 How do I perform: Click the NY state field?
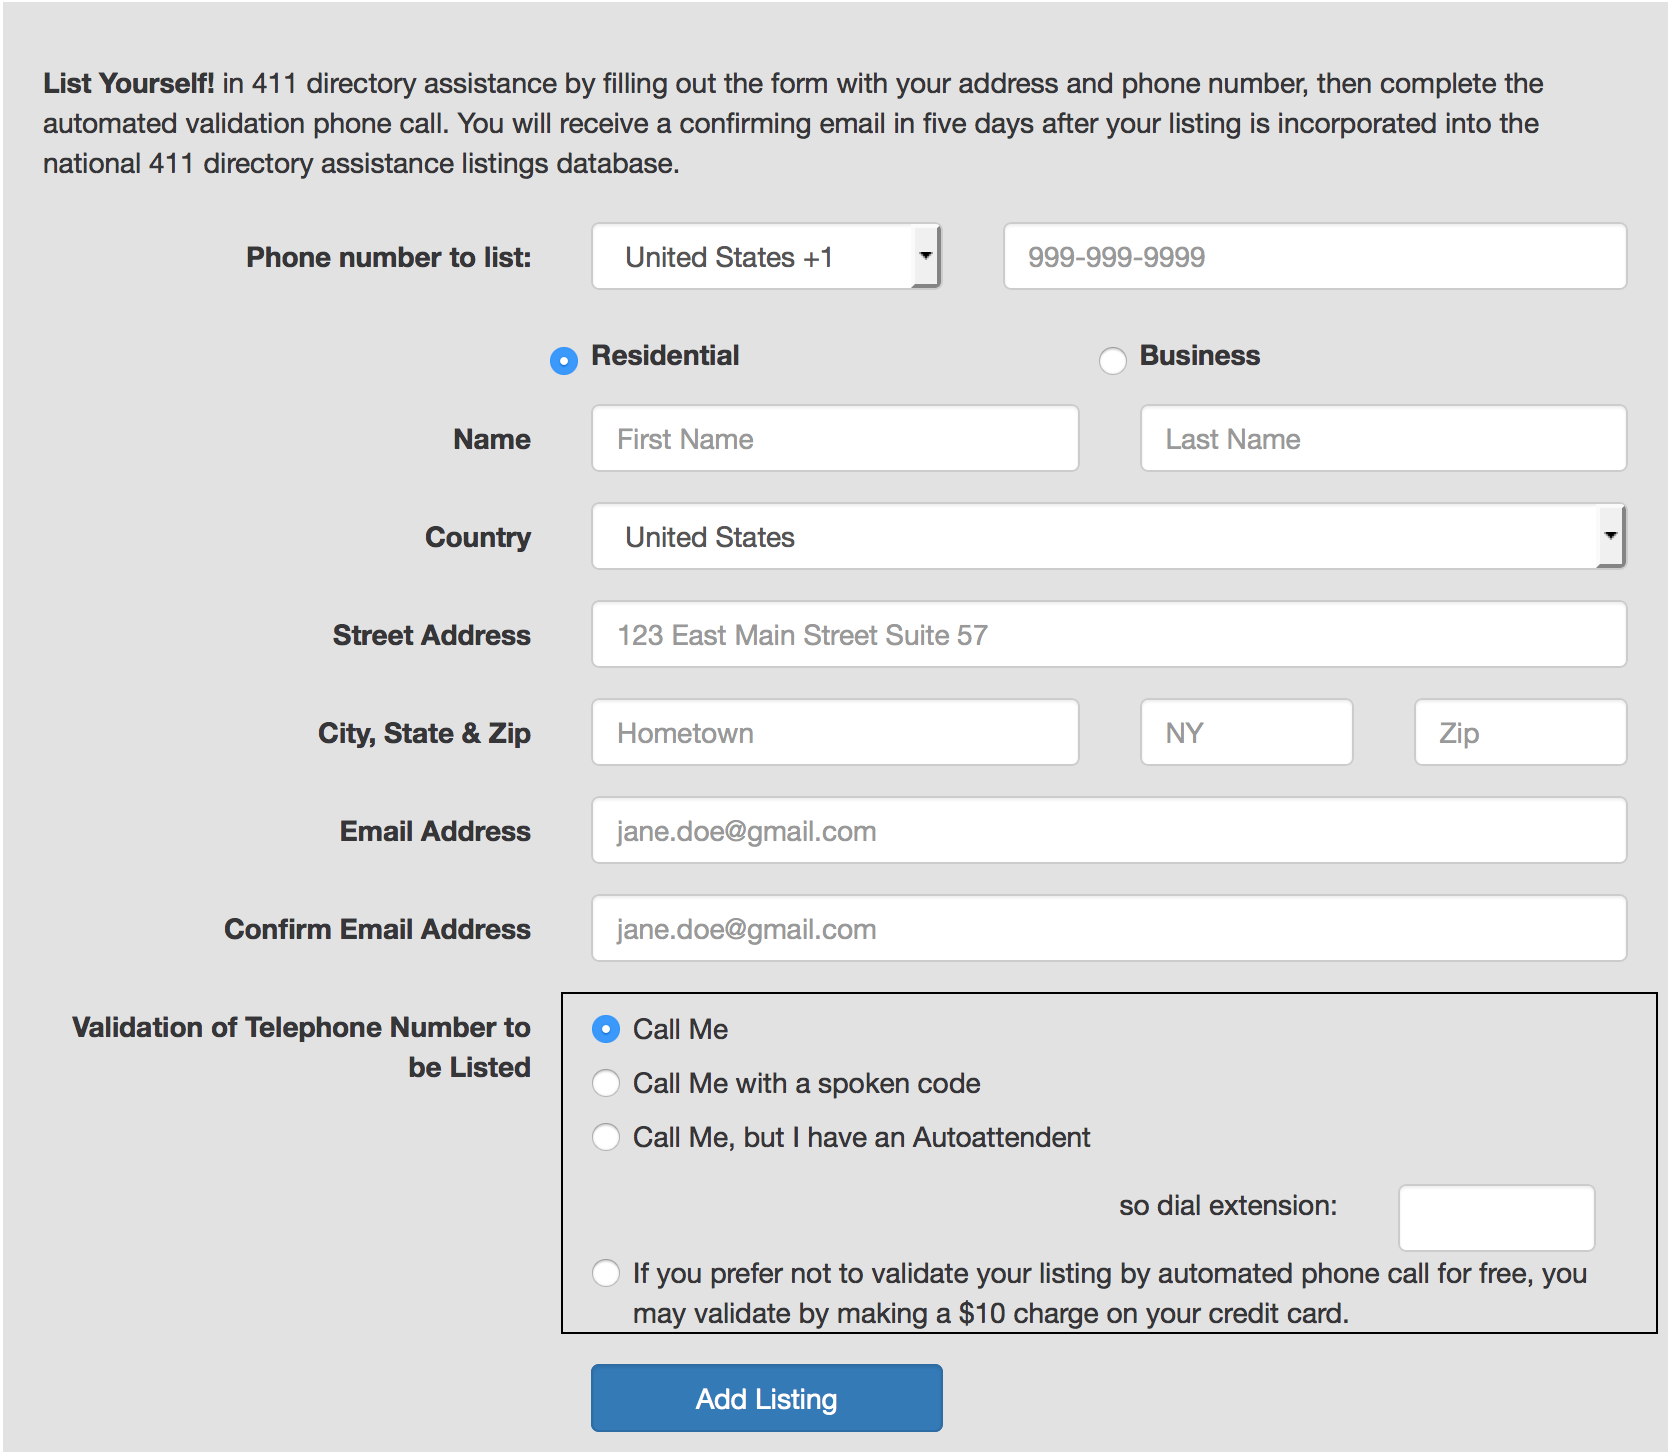pos(1245,733)
